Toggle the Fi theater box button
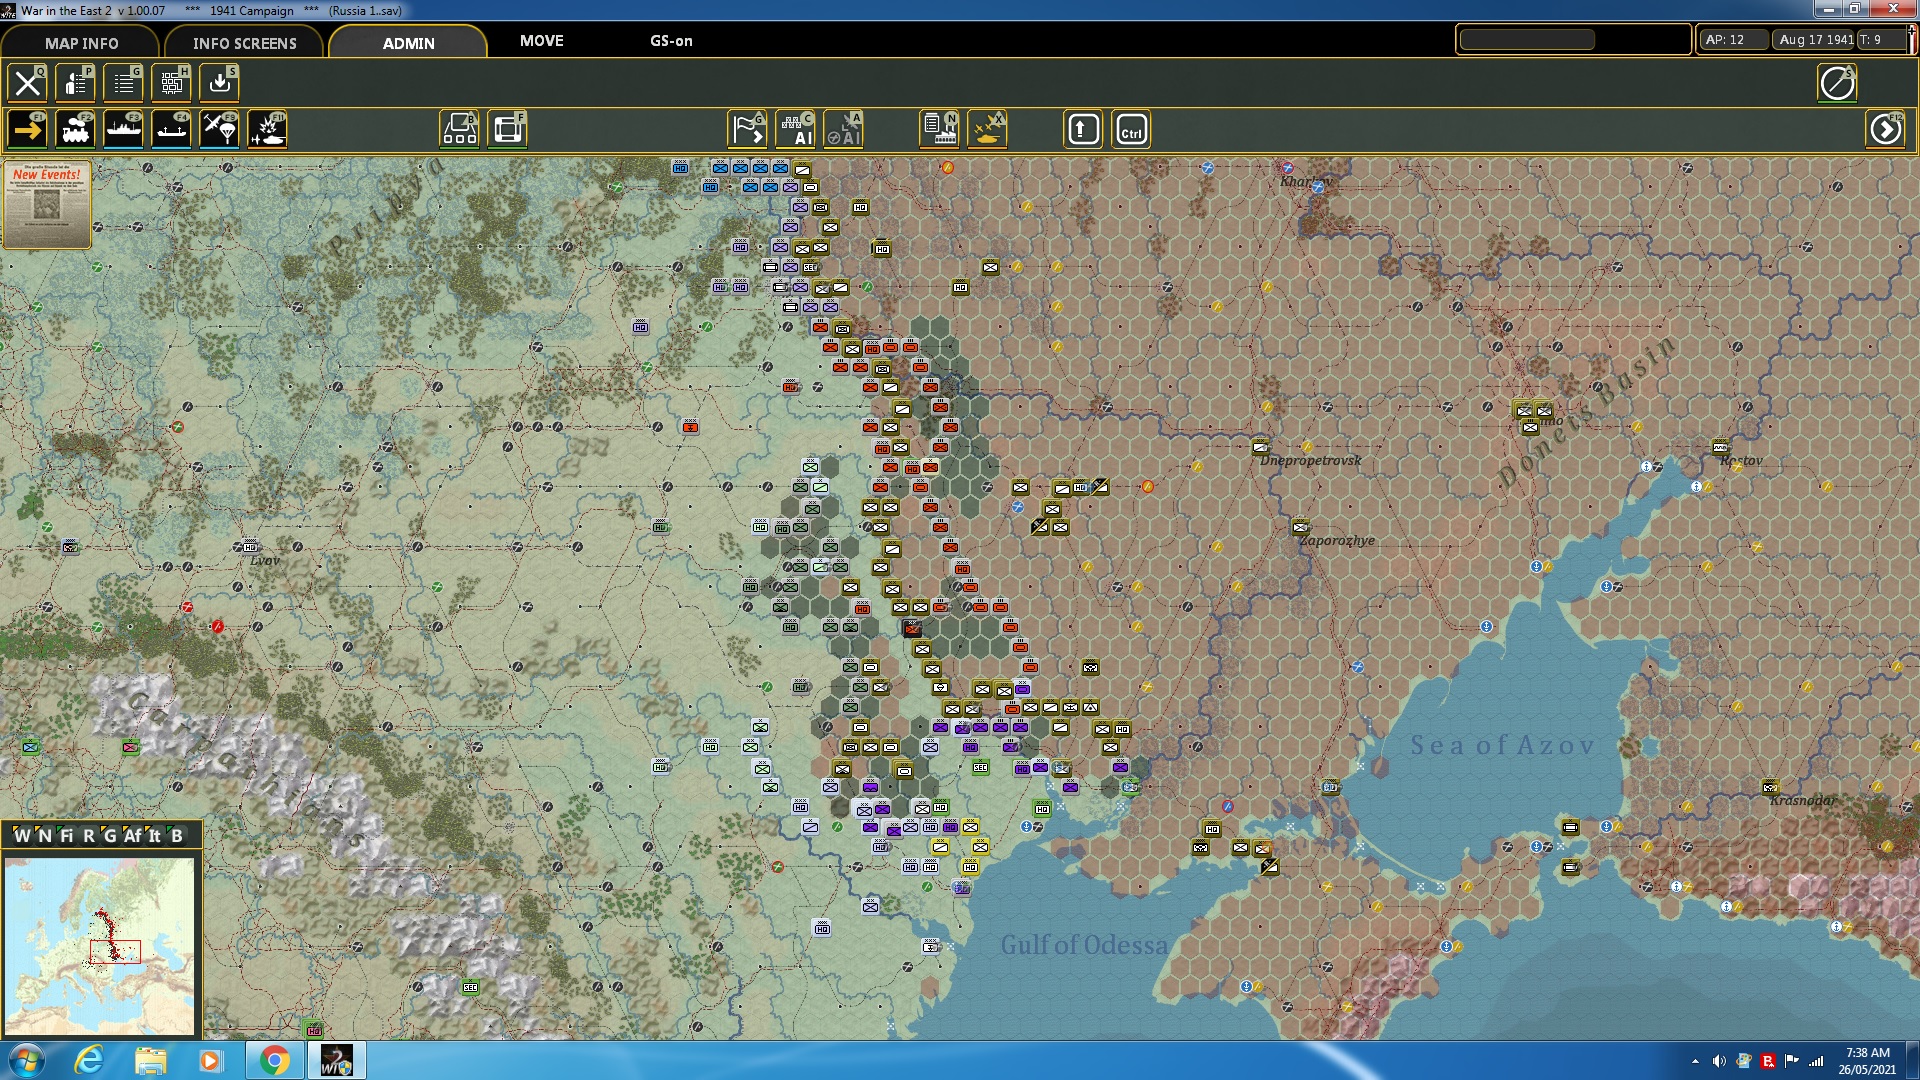Image resolution: width=1920 pixels, height=1080 pixels. (66, 836)
